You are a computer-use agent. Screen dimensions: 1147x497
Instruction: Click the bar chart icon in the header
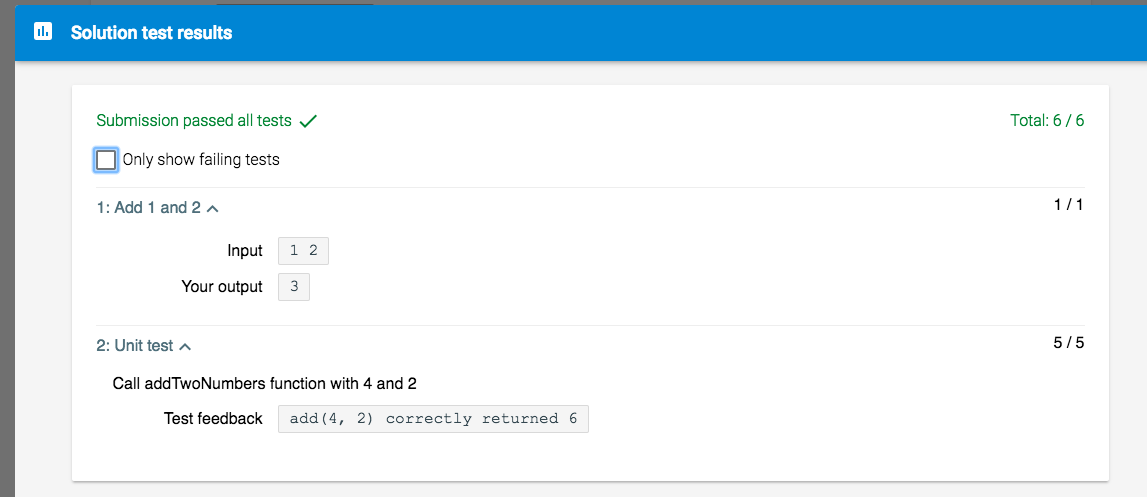43,32
